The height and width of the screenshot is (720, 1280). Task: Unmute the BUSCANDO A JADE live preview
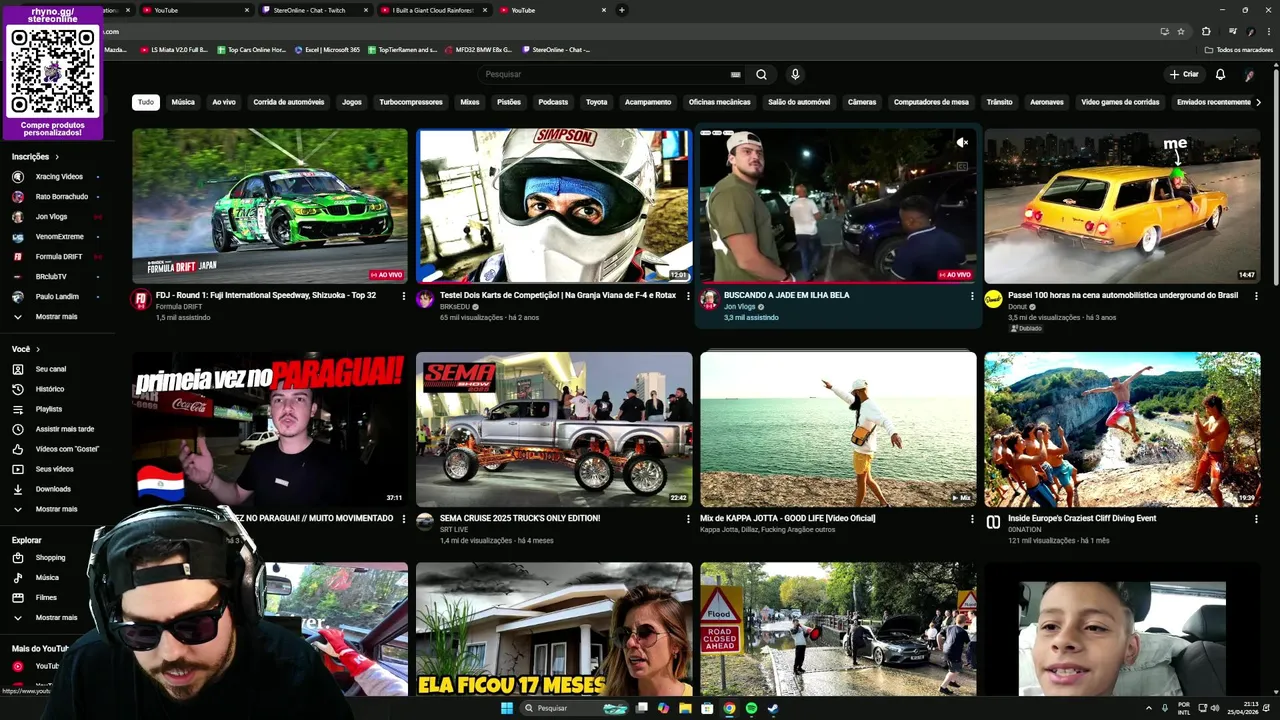pyautogui.click(x=962, y=143)
